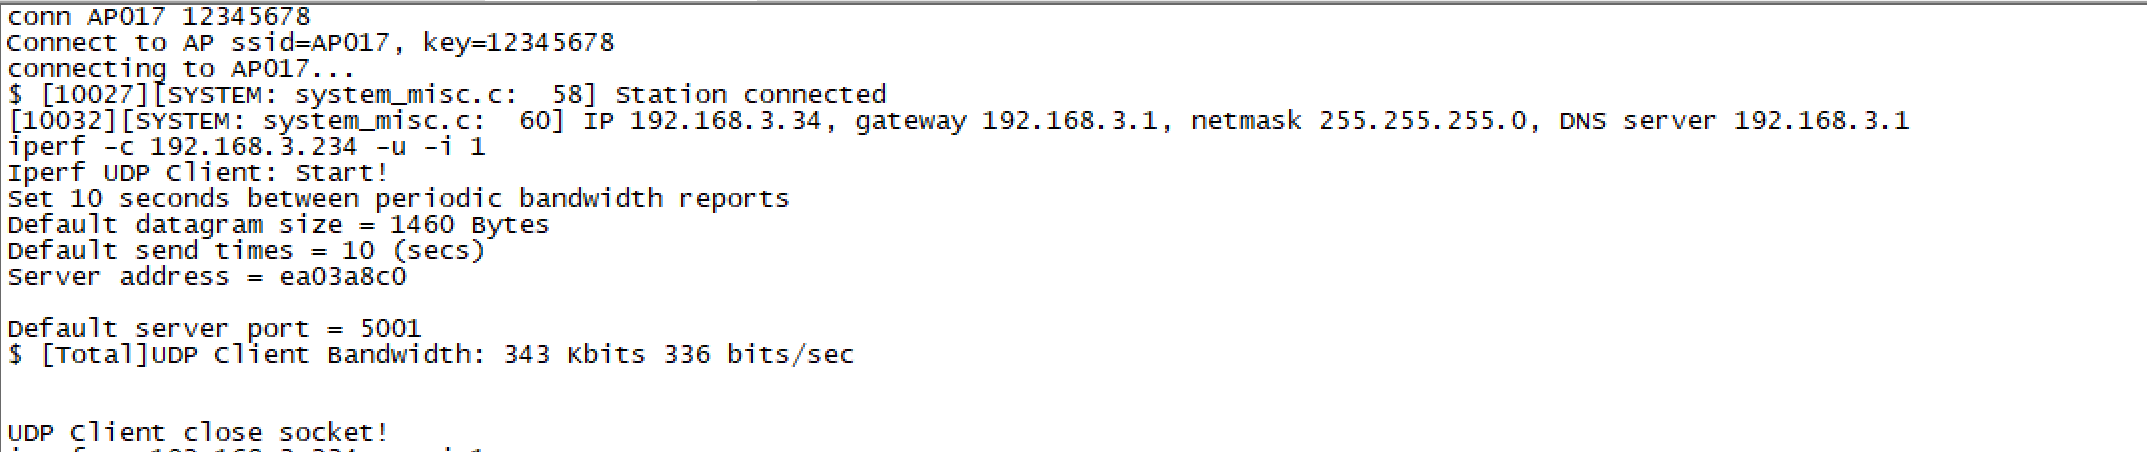Click the 'iperf -c 192.168.3.234' command
Viewport: 2147px width, 452px height.
point(182,147)
